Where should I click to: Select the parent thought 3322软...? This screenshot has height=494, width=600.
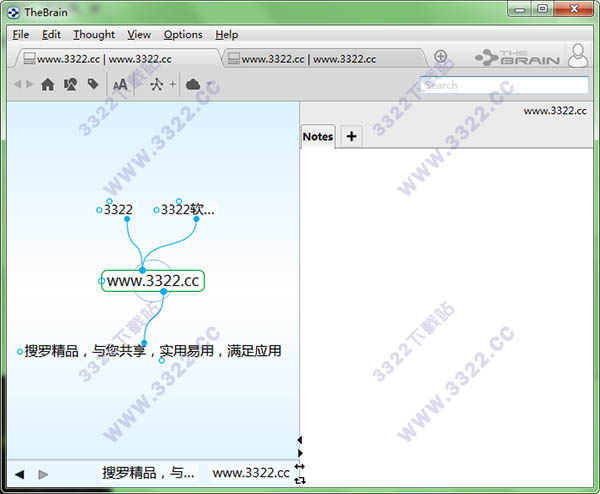click(188, 210)
